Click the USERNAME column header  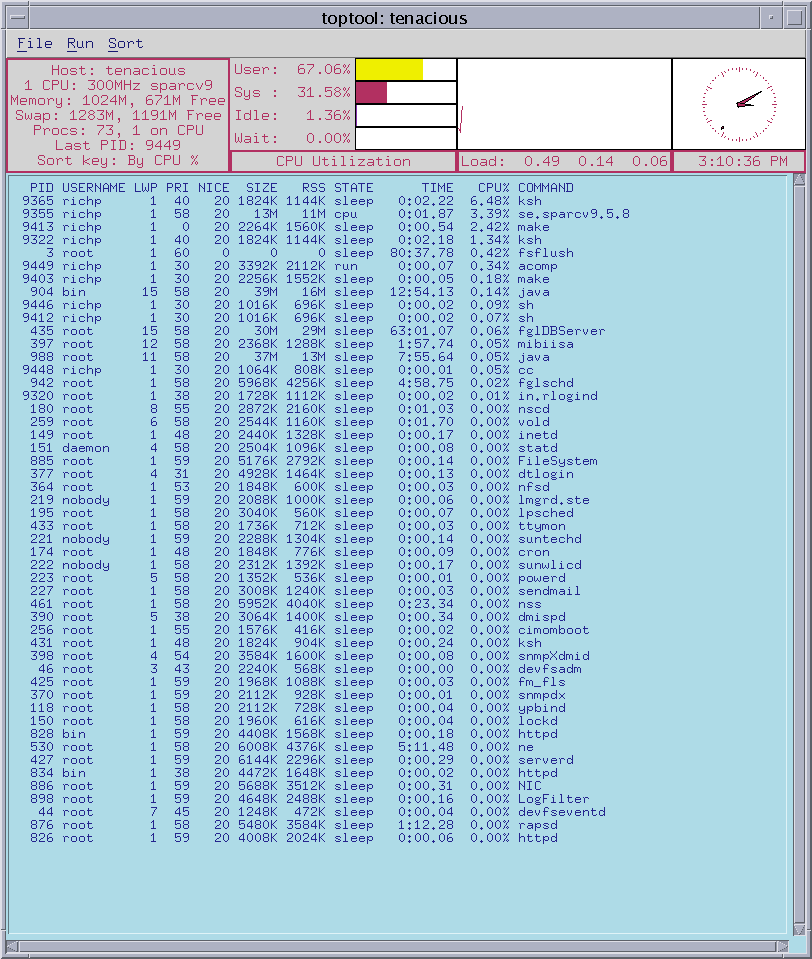(x=94, y=188)
